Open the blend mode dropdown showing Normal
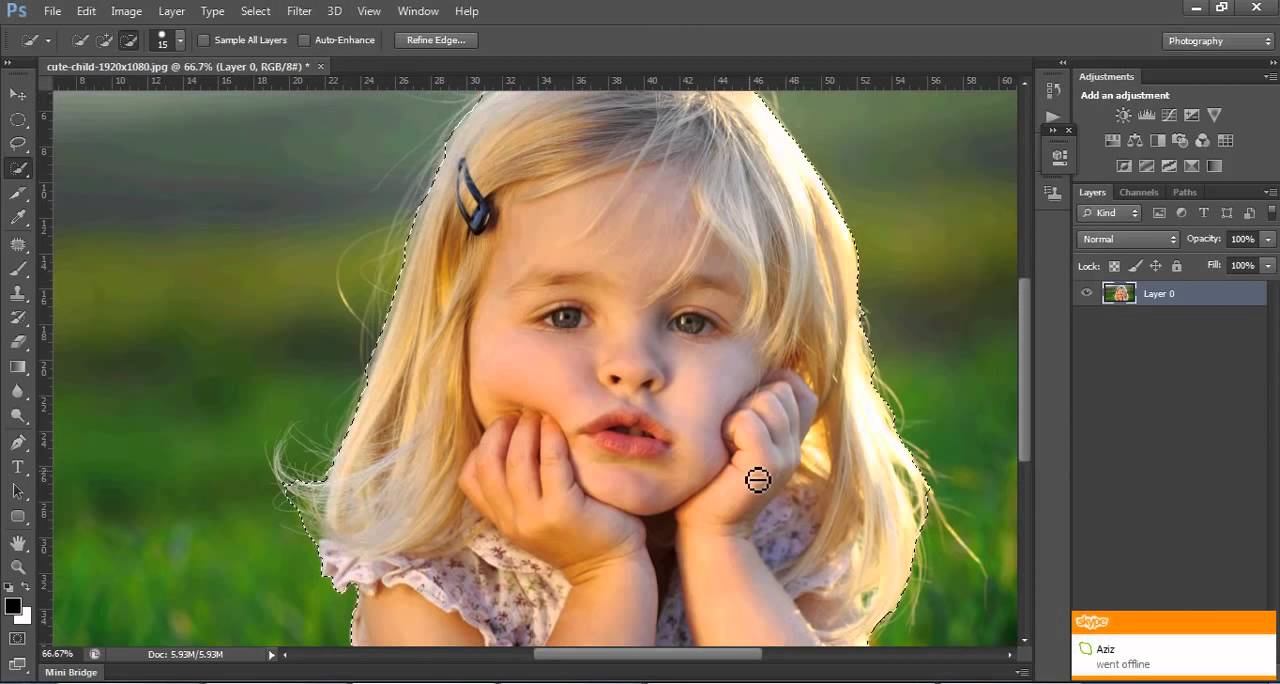Screen dimensions: 1280x684 [x=1127, y=239]
